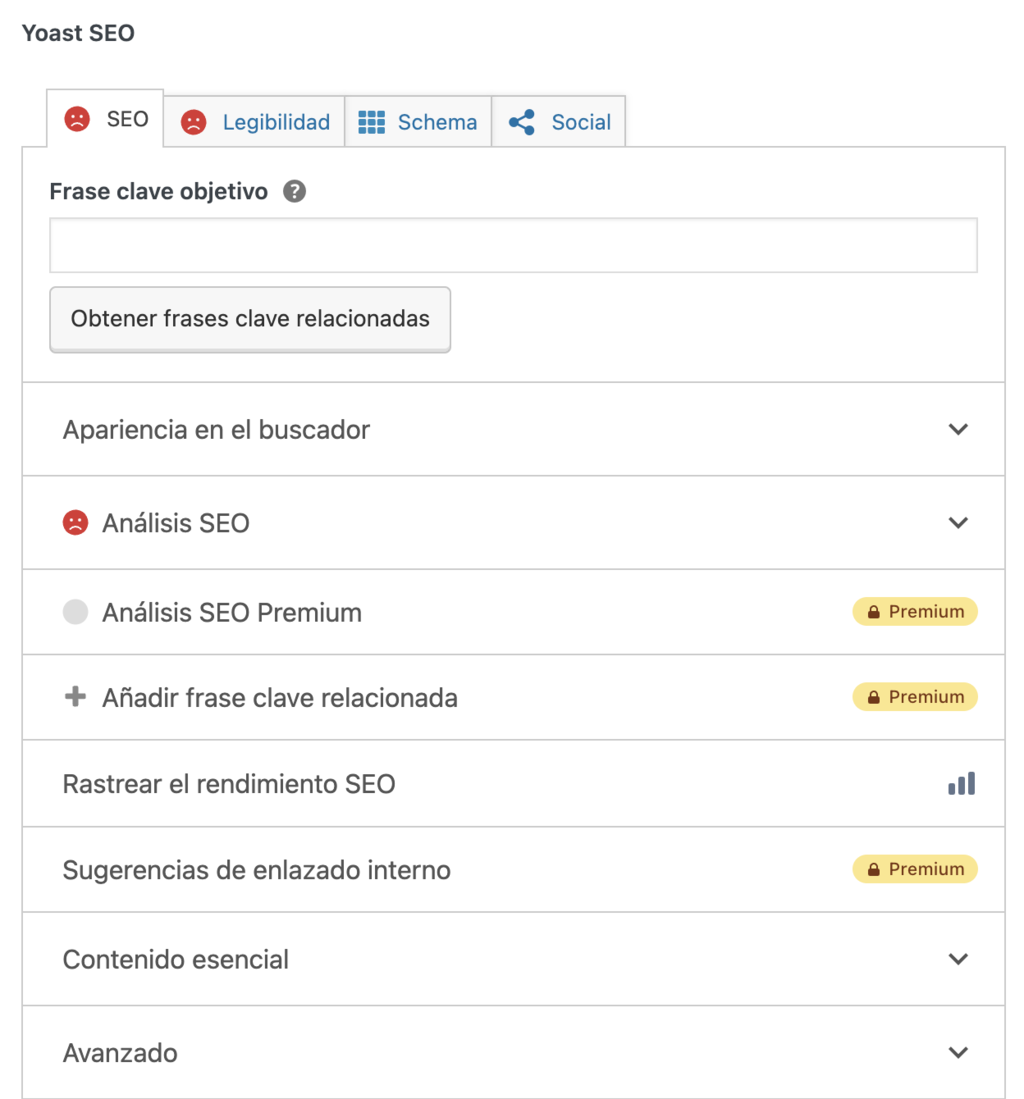
Task: Click the Social share icon
Action: click(521, 122)
